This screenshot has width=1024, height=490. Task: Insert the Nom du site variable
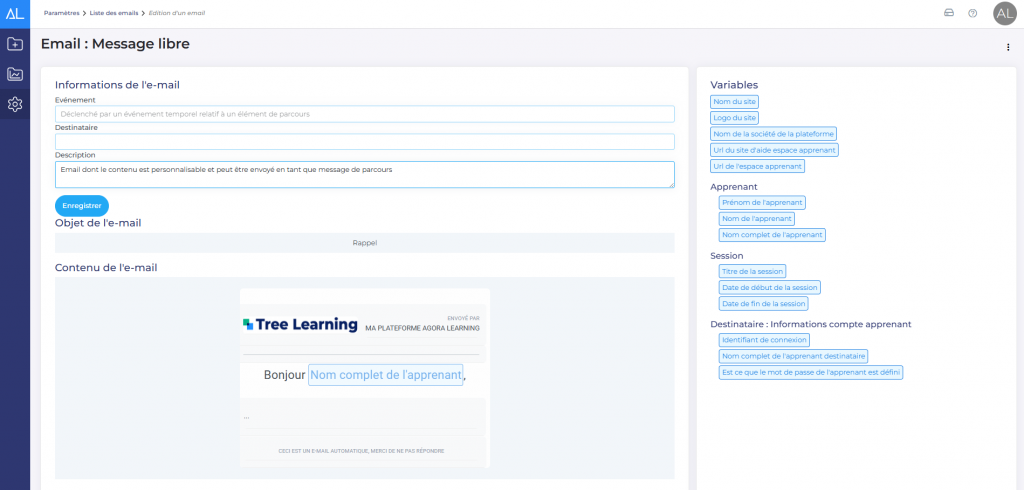coord(735,102)
